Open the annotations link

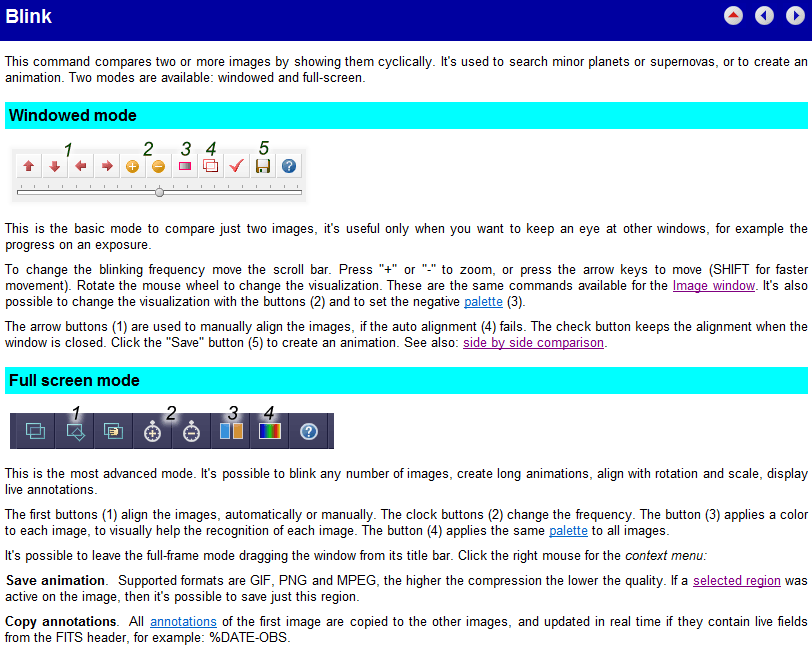click(183, 621)
